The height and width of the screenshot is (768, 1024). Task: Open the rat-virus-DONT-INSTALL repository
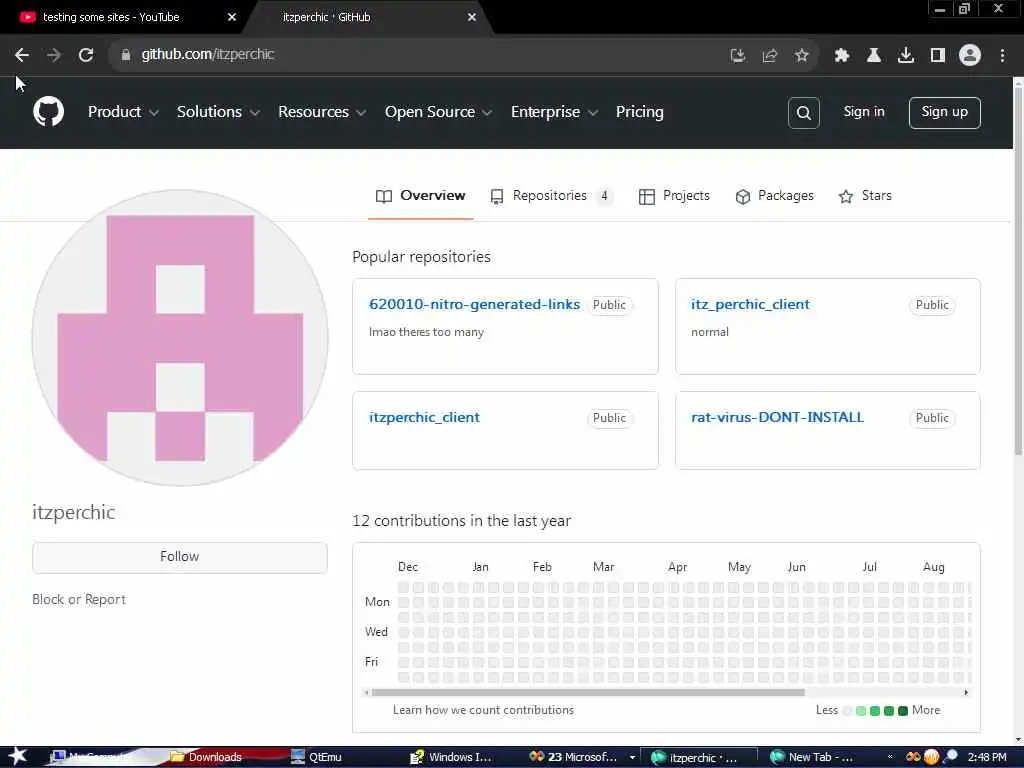(x=777, y=417)
